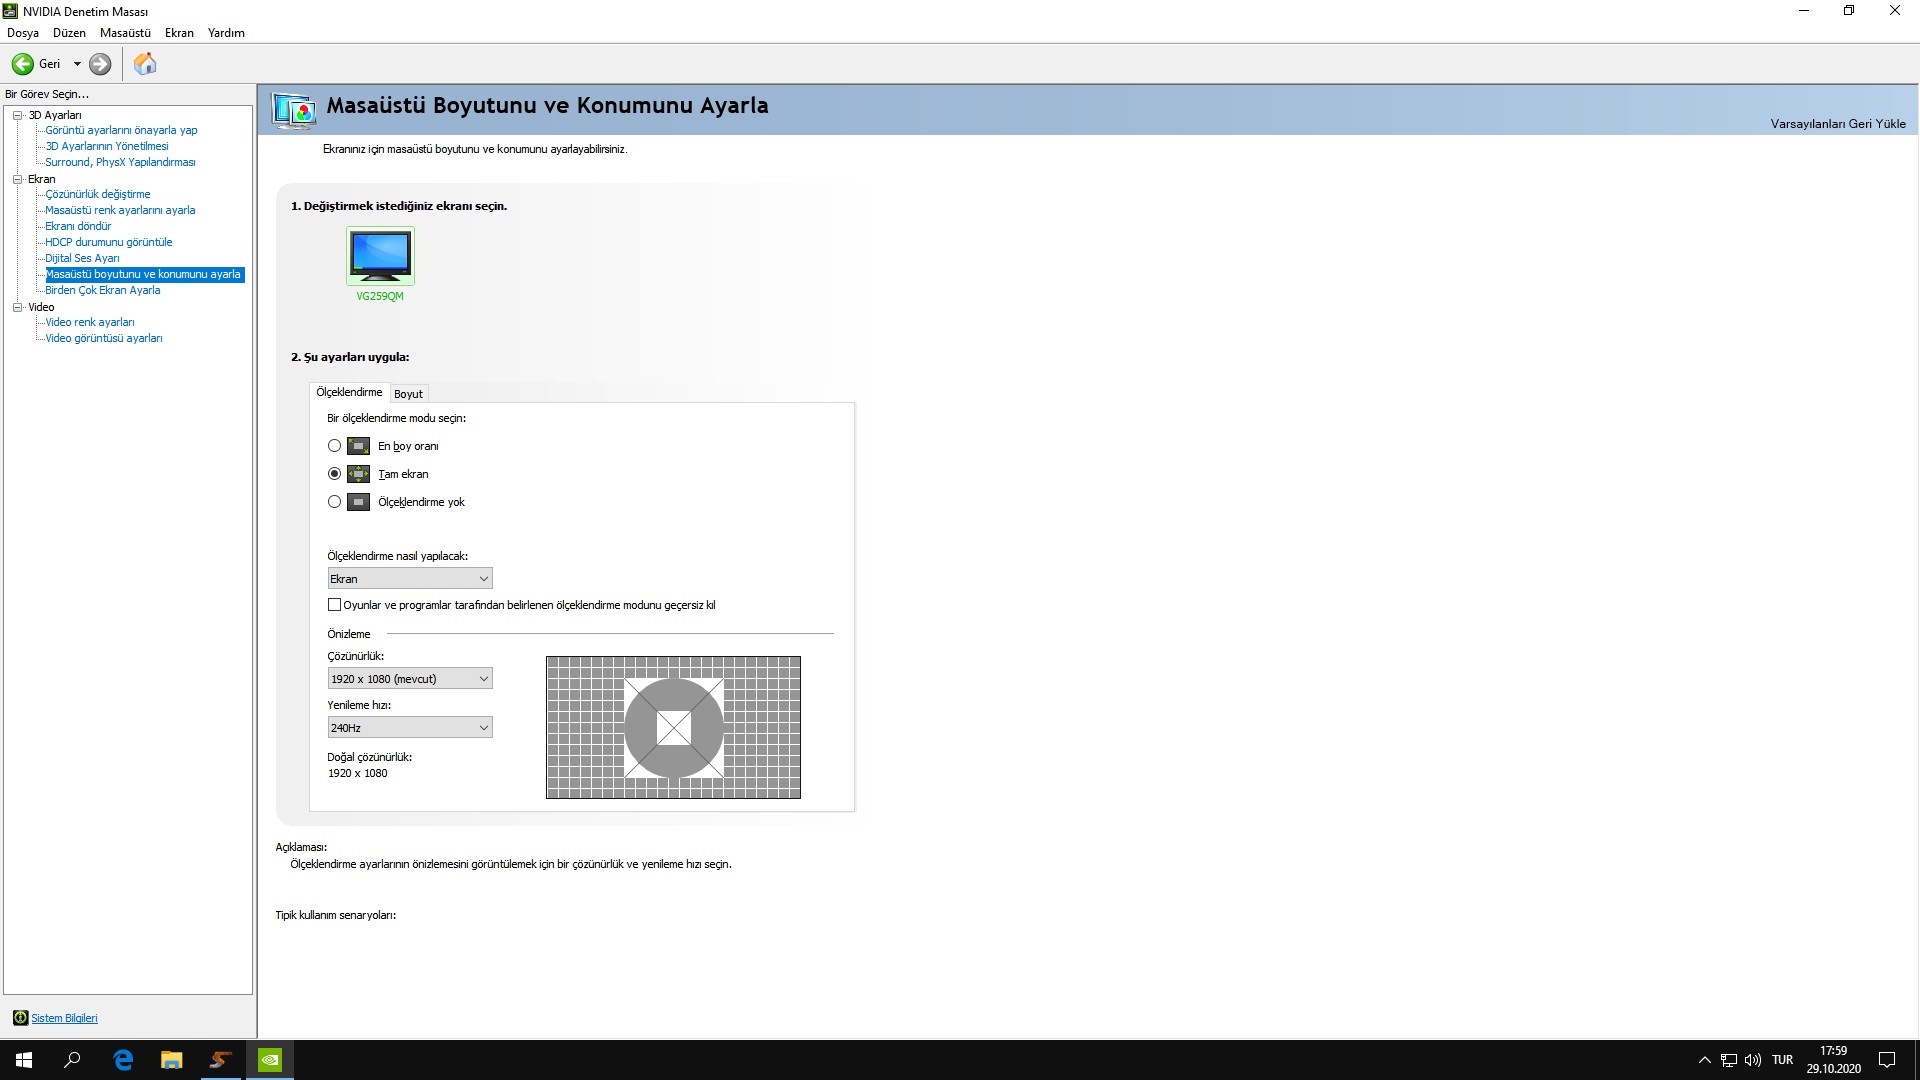The image size is (1920, 1080).
Task: Launch Microsoft Edge from taskbar
Action: [x=123, y=1060]
